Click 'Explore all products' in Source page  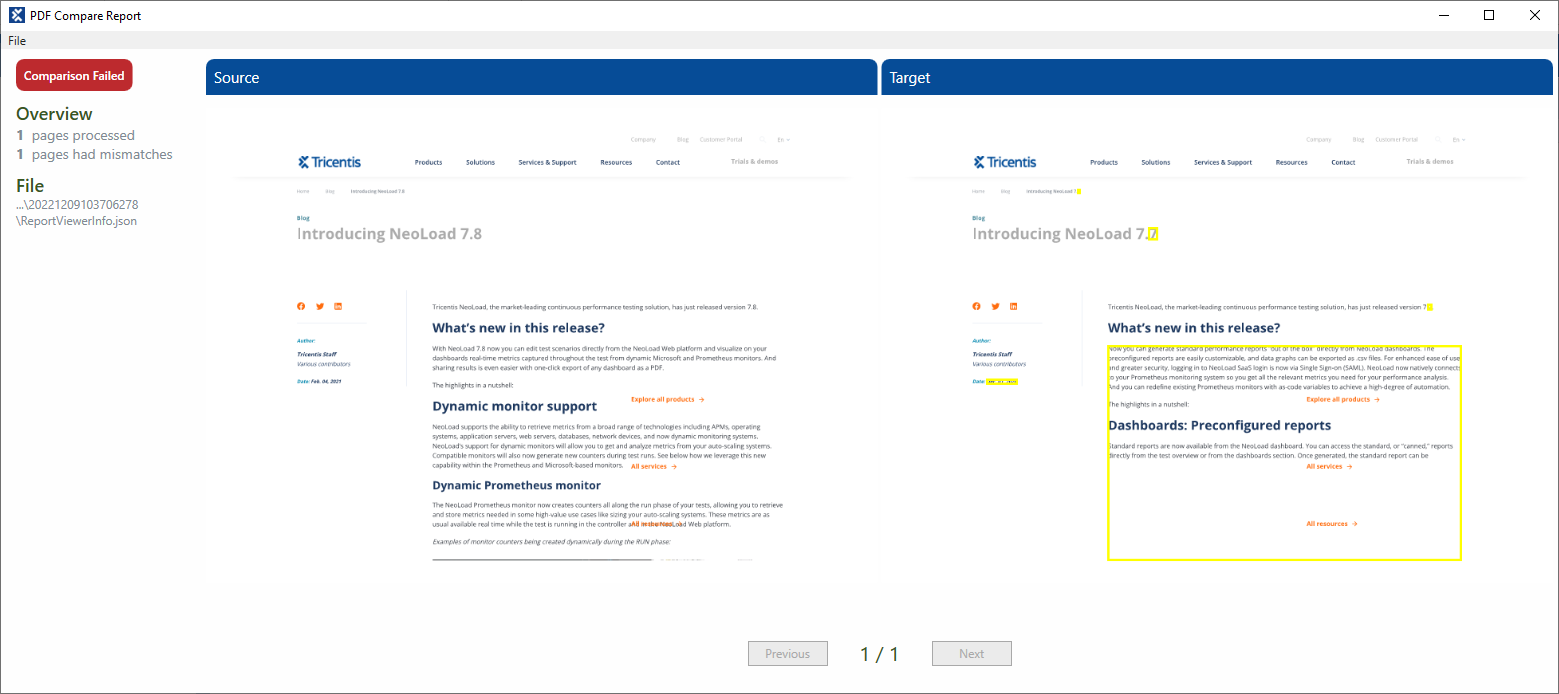coord(667,399)
